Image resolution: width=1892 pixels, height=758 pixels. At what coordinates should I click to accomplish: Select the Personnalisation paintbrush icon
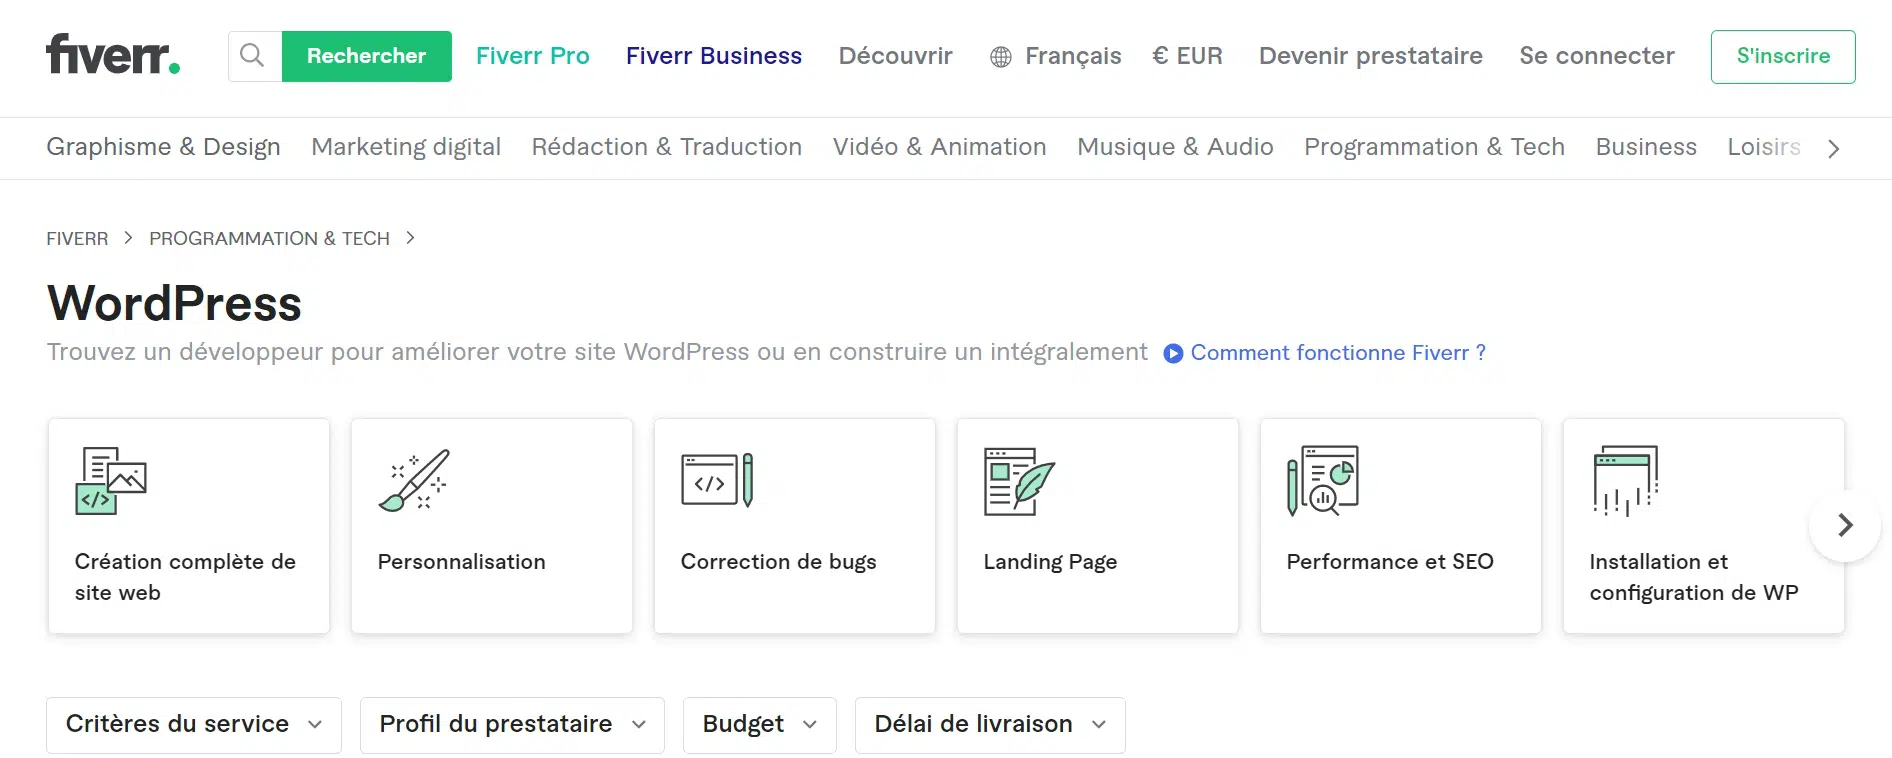point(414,481)
